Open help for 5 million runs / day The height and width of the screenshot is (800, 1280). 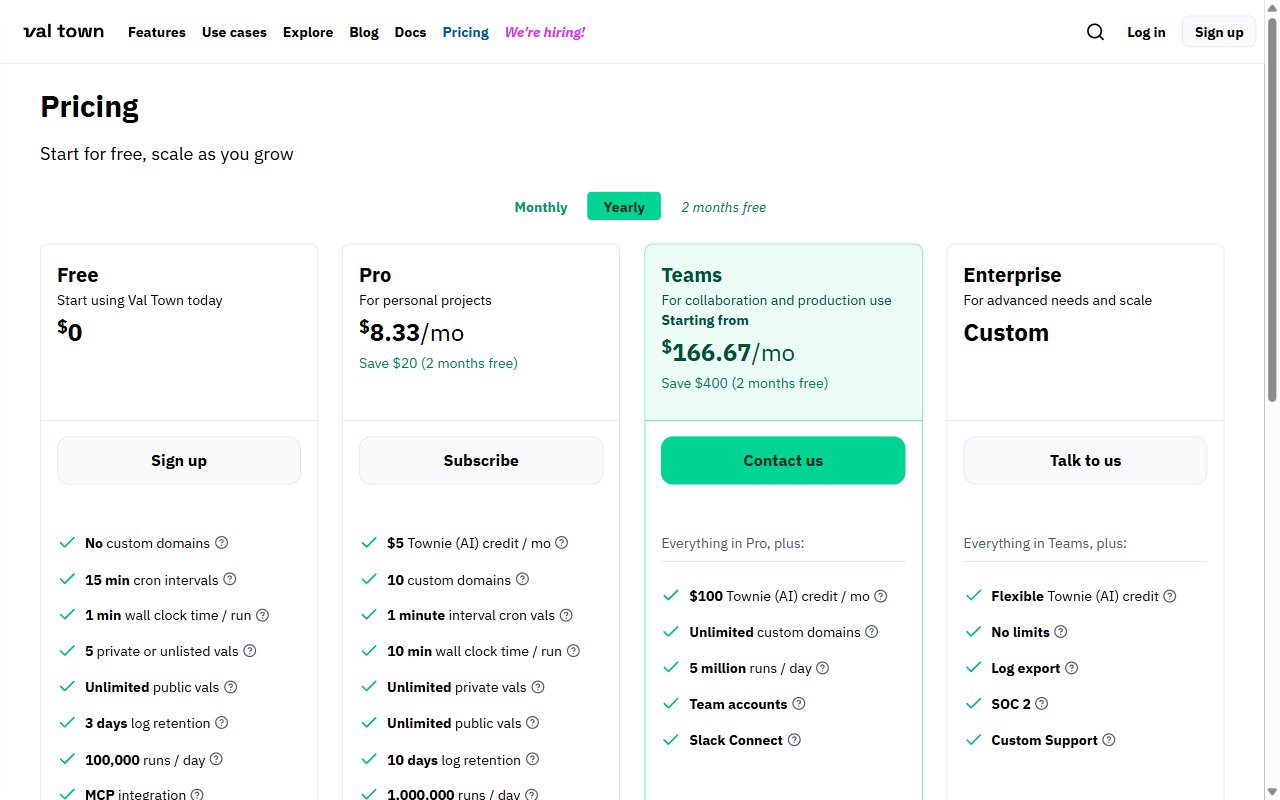tap(823, 668)
